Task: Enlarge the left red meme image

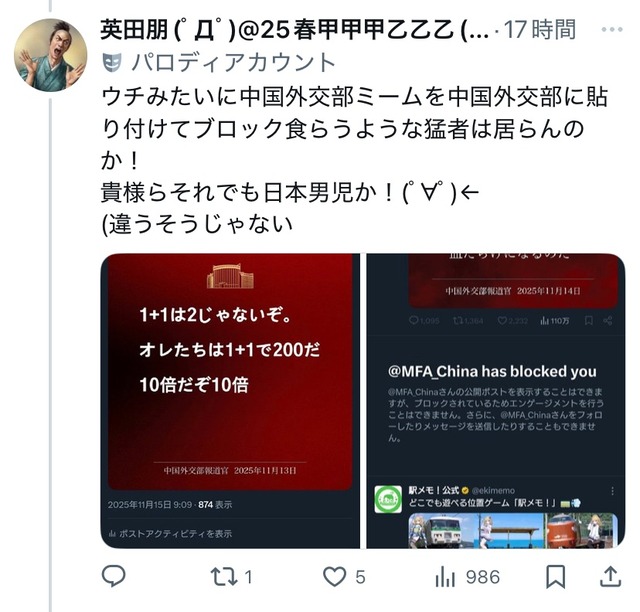Action: 230,401
